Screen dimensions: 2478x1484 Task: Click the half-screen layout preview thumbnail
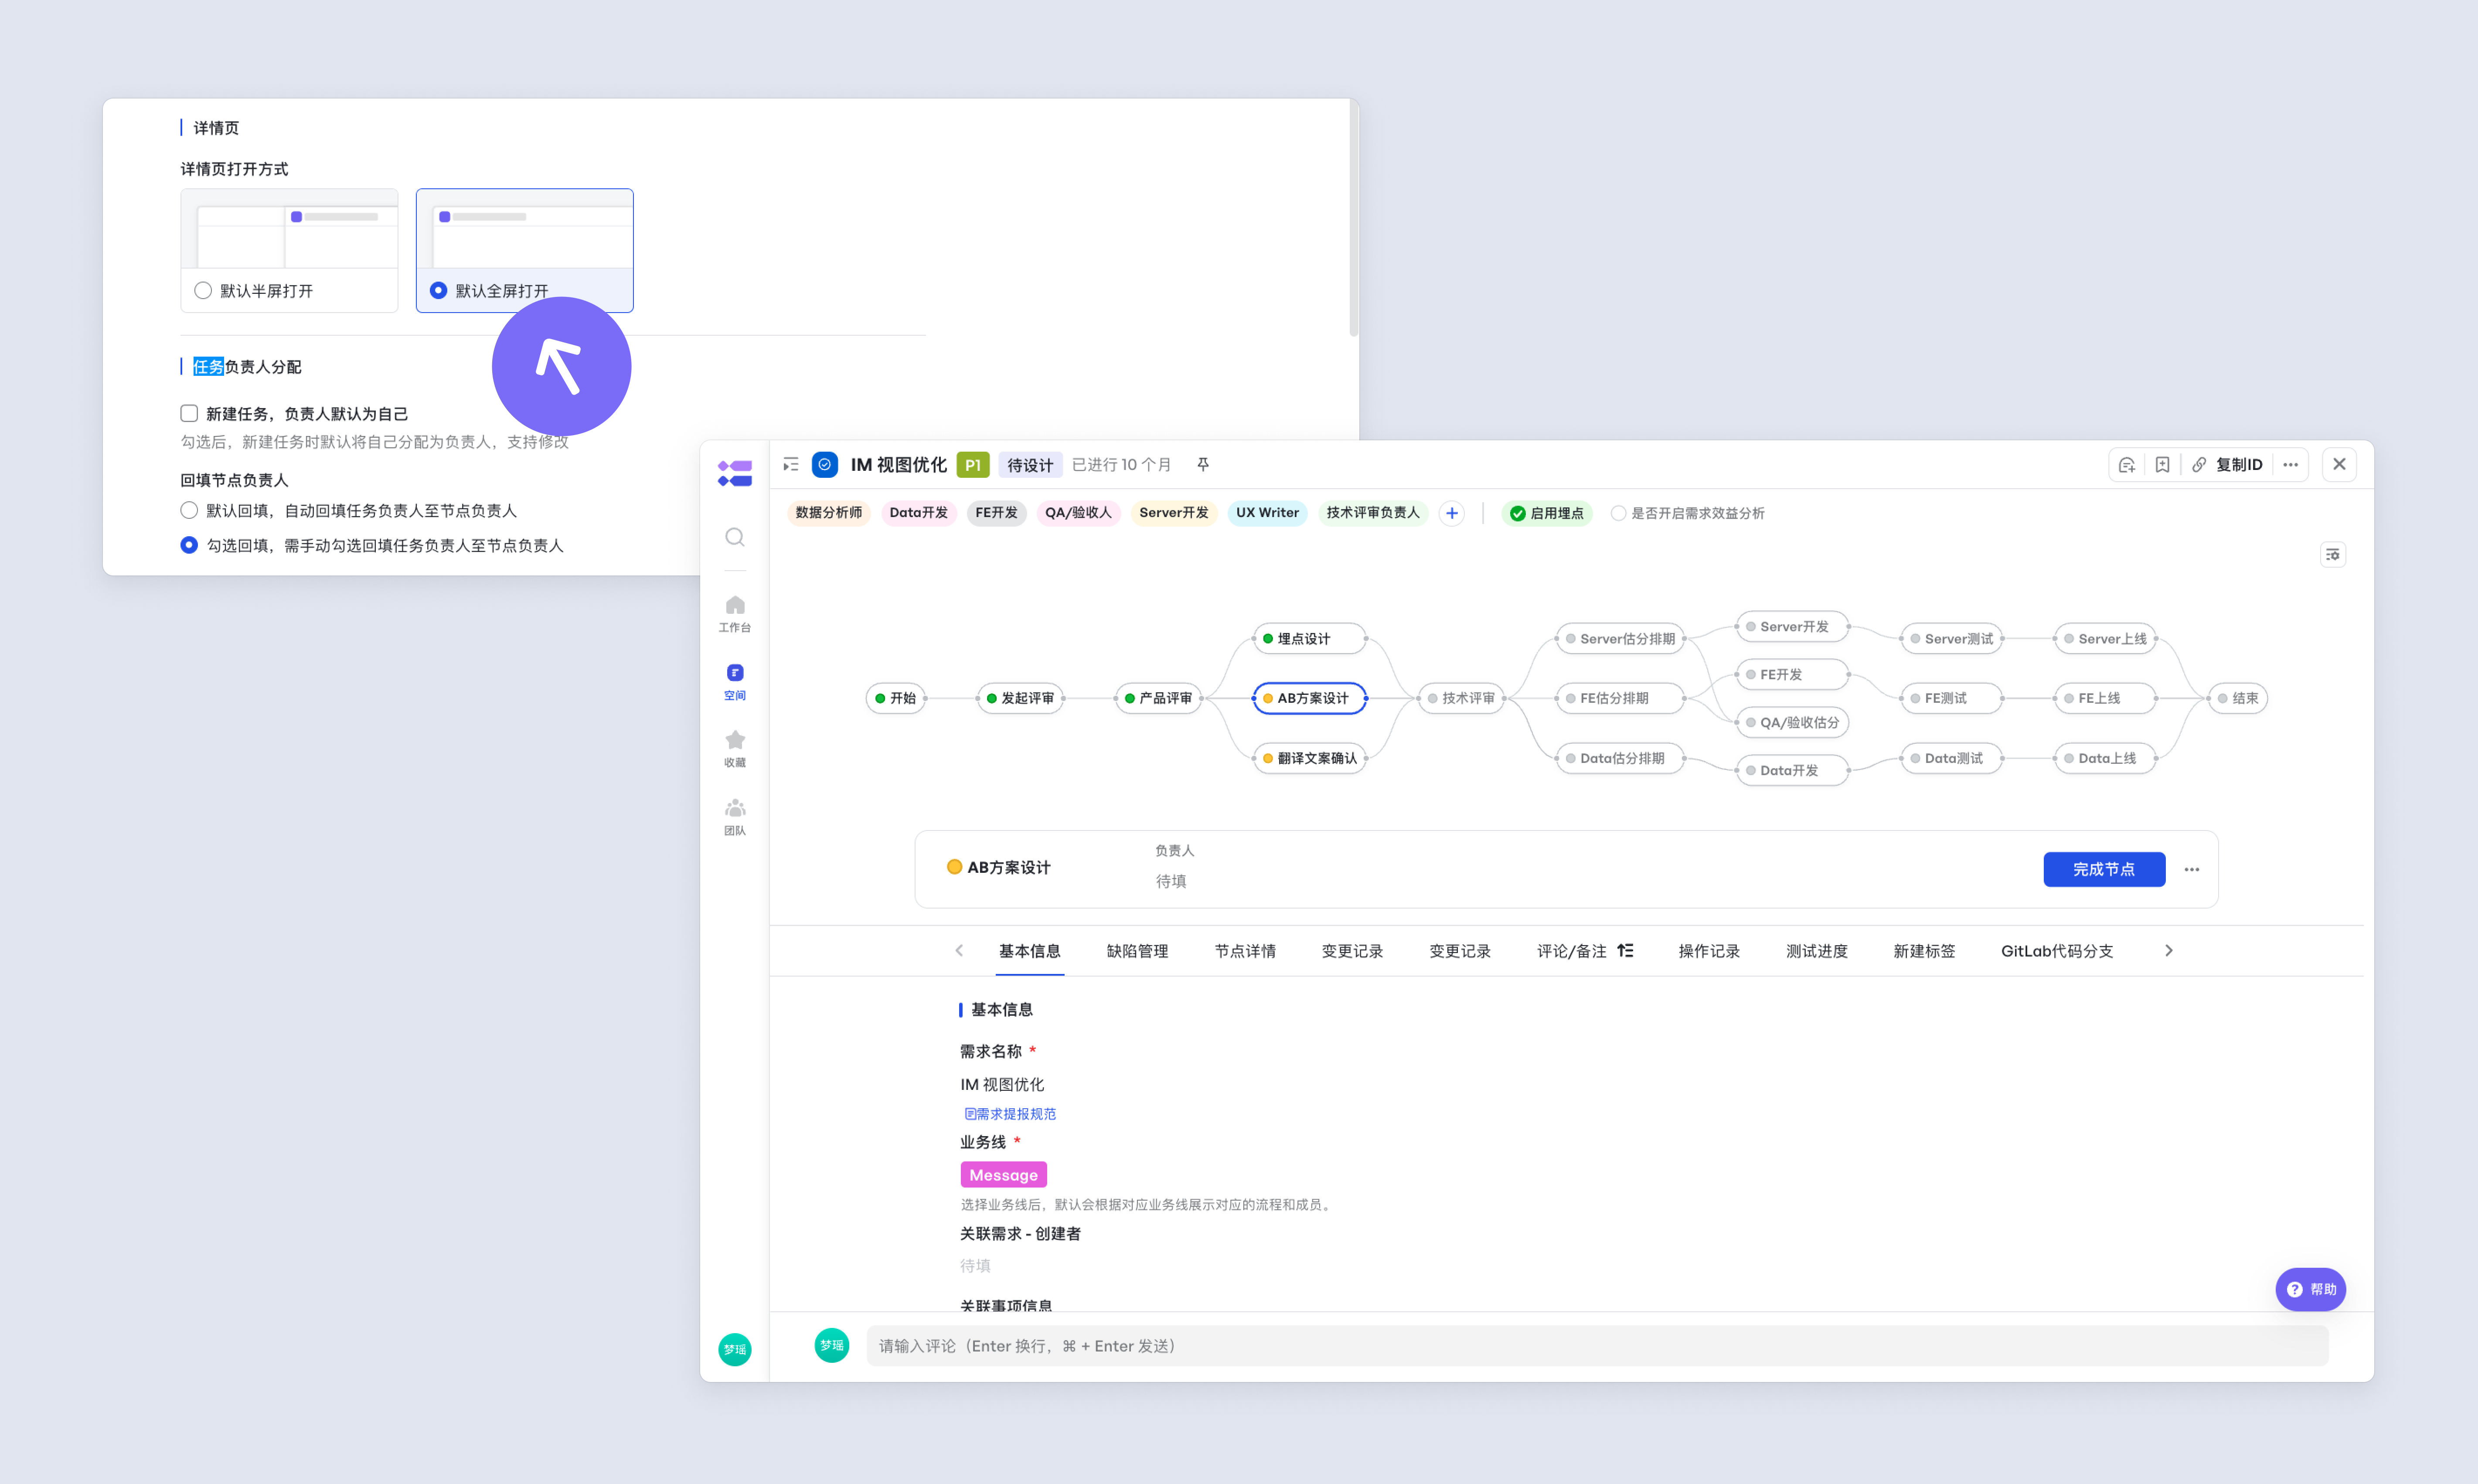click(289, 229)
